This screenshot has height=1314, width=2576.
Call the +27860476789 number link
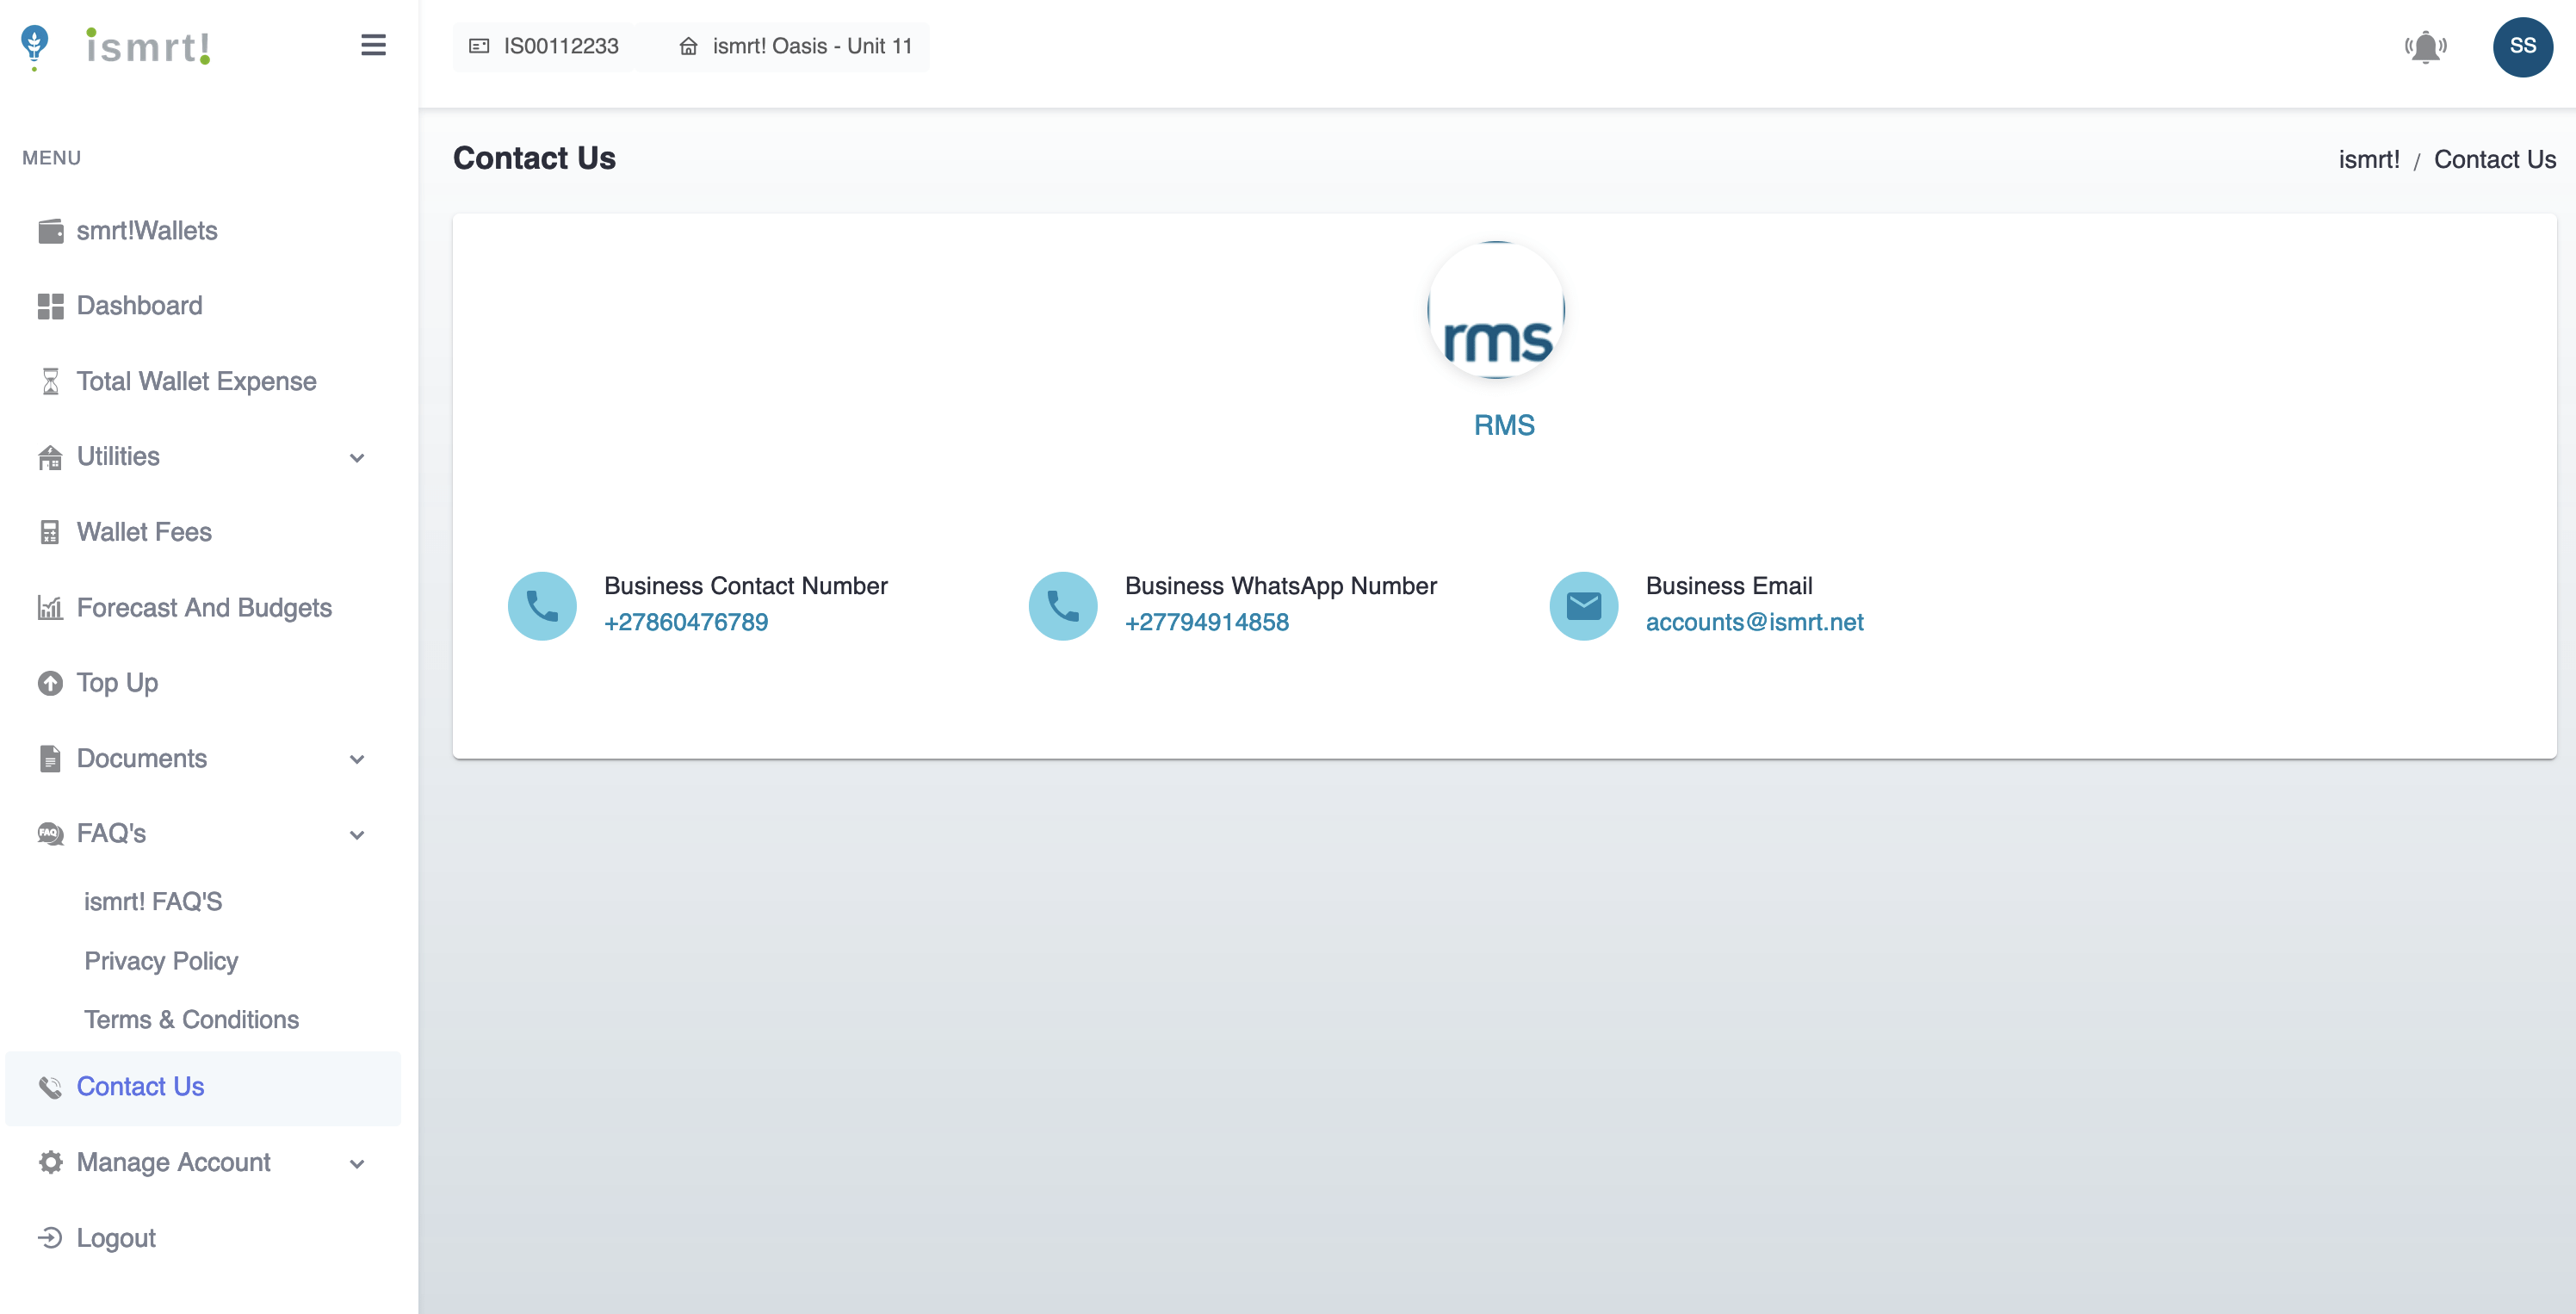tap(686, 623)
